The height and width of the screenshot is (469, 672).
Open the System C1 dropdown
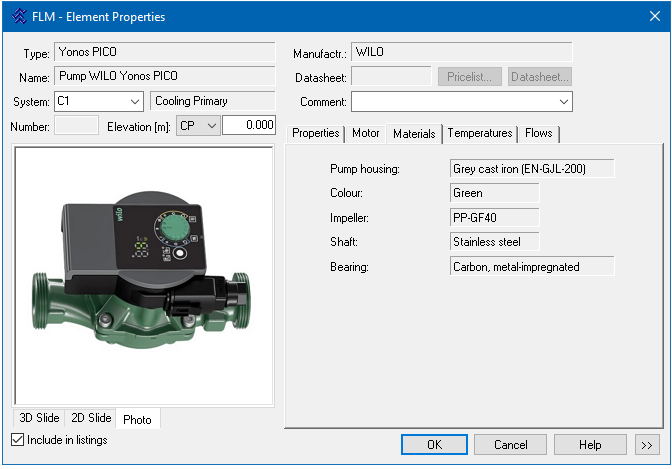(x=135, y=101)
